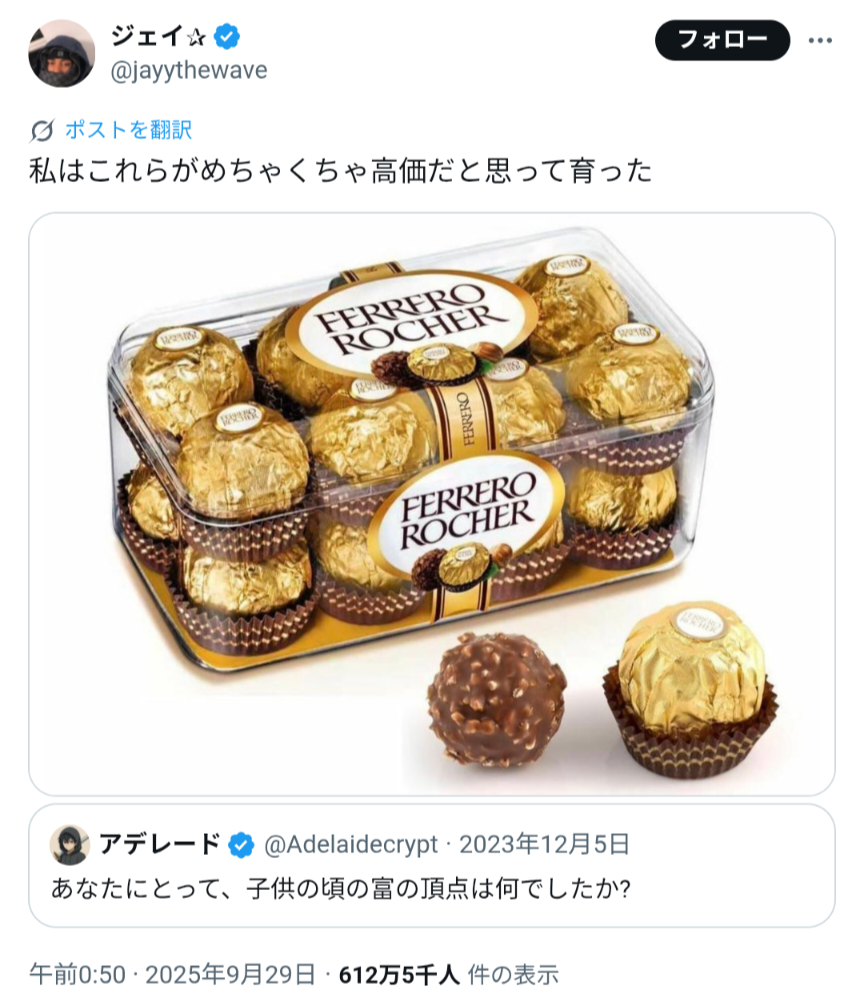Click the unwrapped chocolate in the photo
The height and width of the screenshot is (1004, 864).
click(x=496, y=699)
